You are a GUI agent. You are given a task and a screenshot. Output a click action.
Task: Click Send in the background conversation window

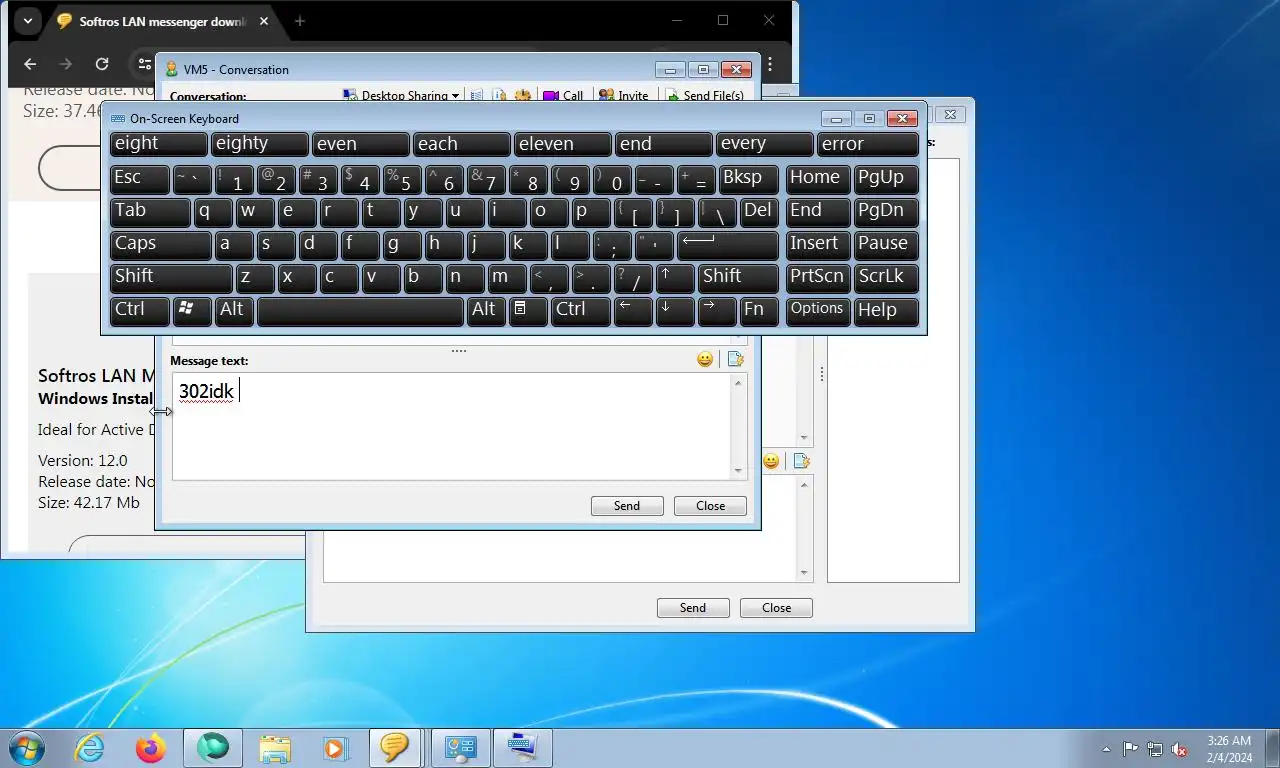pos(693,608)
